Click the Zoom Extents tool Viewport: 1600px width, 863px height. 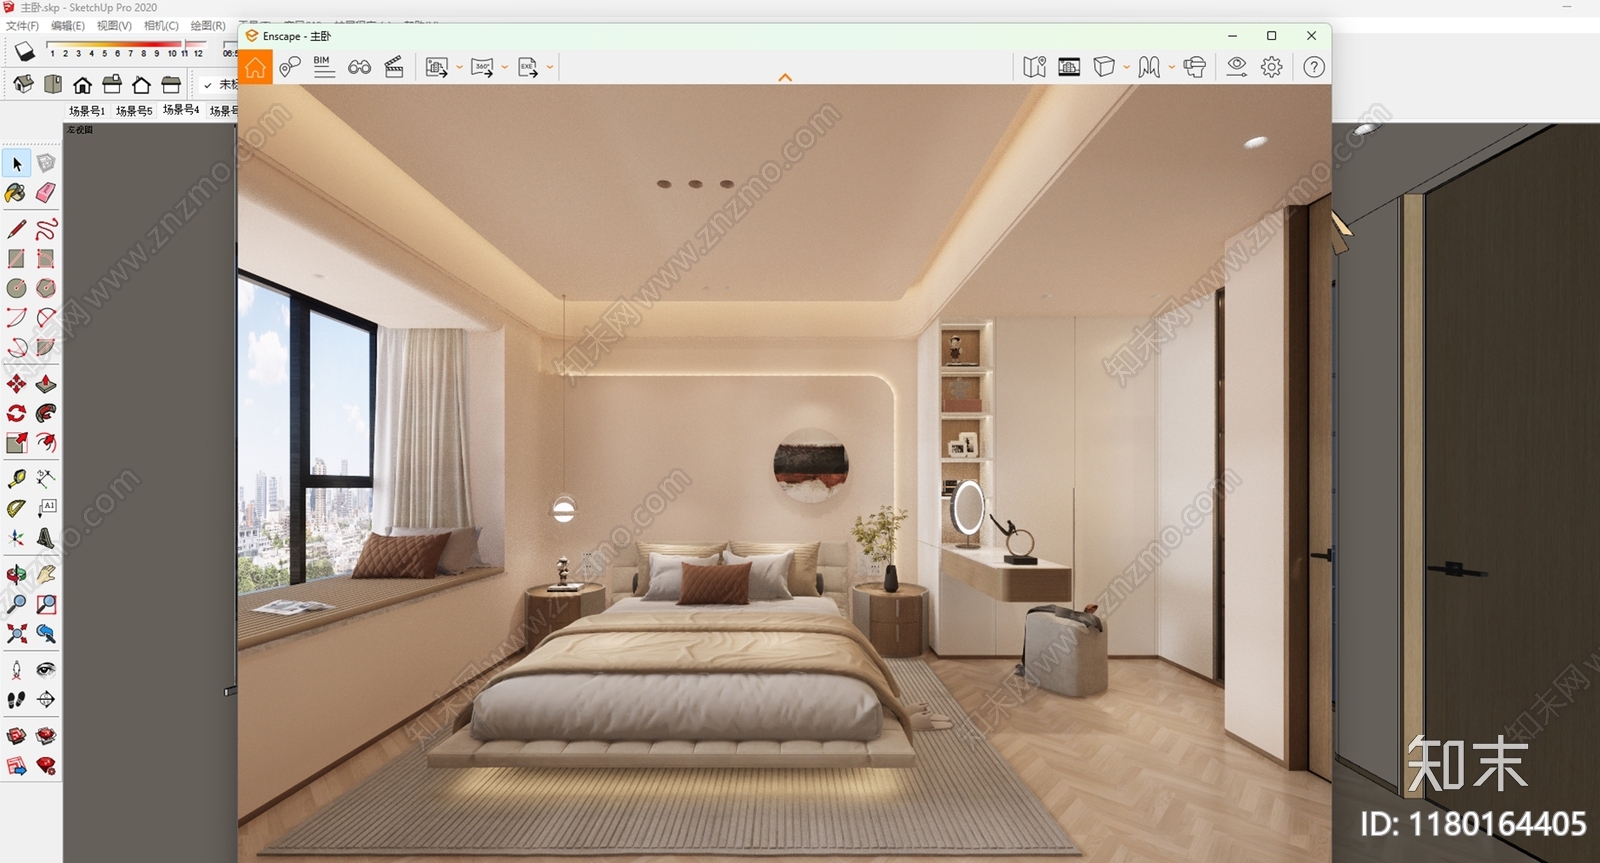pyautogui.click(x=16, y=633)
